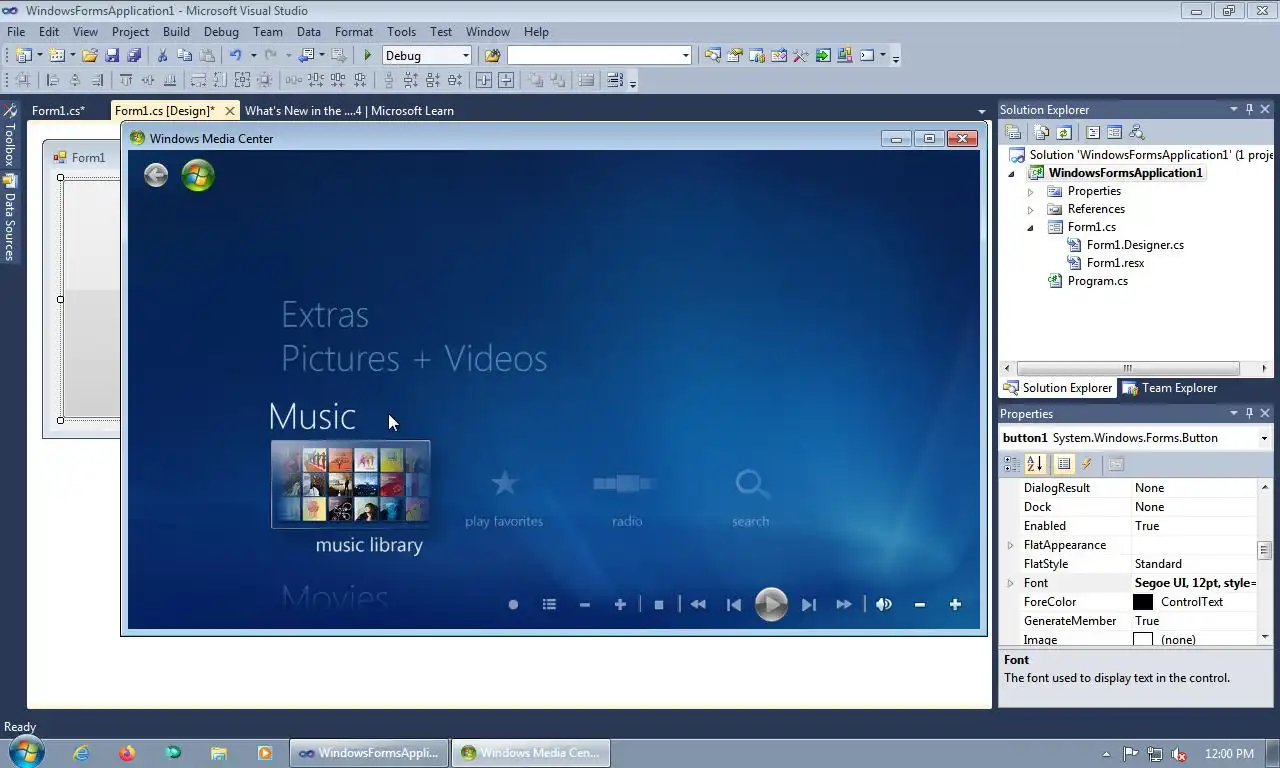Screen dimensions: 1280x768
Task: Click Save All in the toolbar
Action: point(133,56)
